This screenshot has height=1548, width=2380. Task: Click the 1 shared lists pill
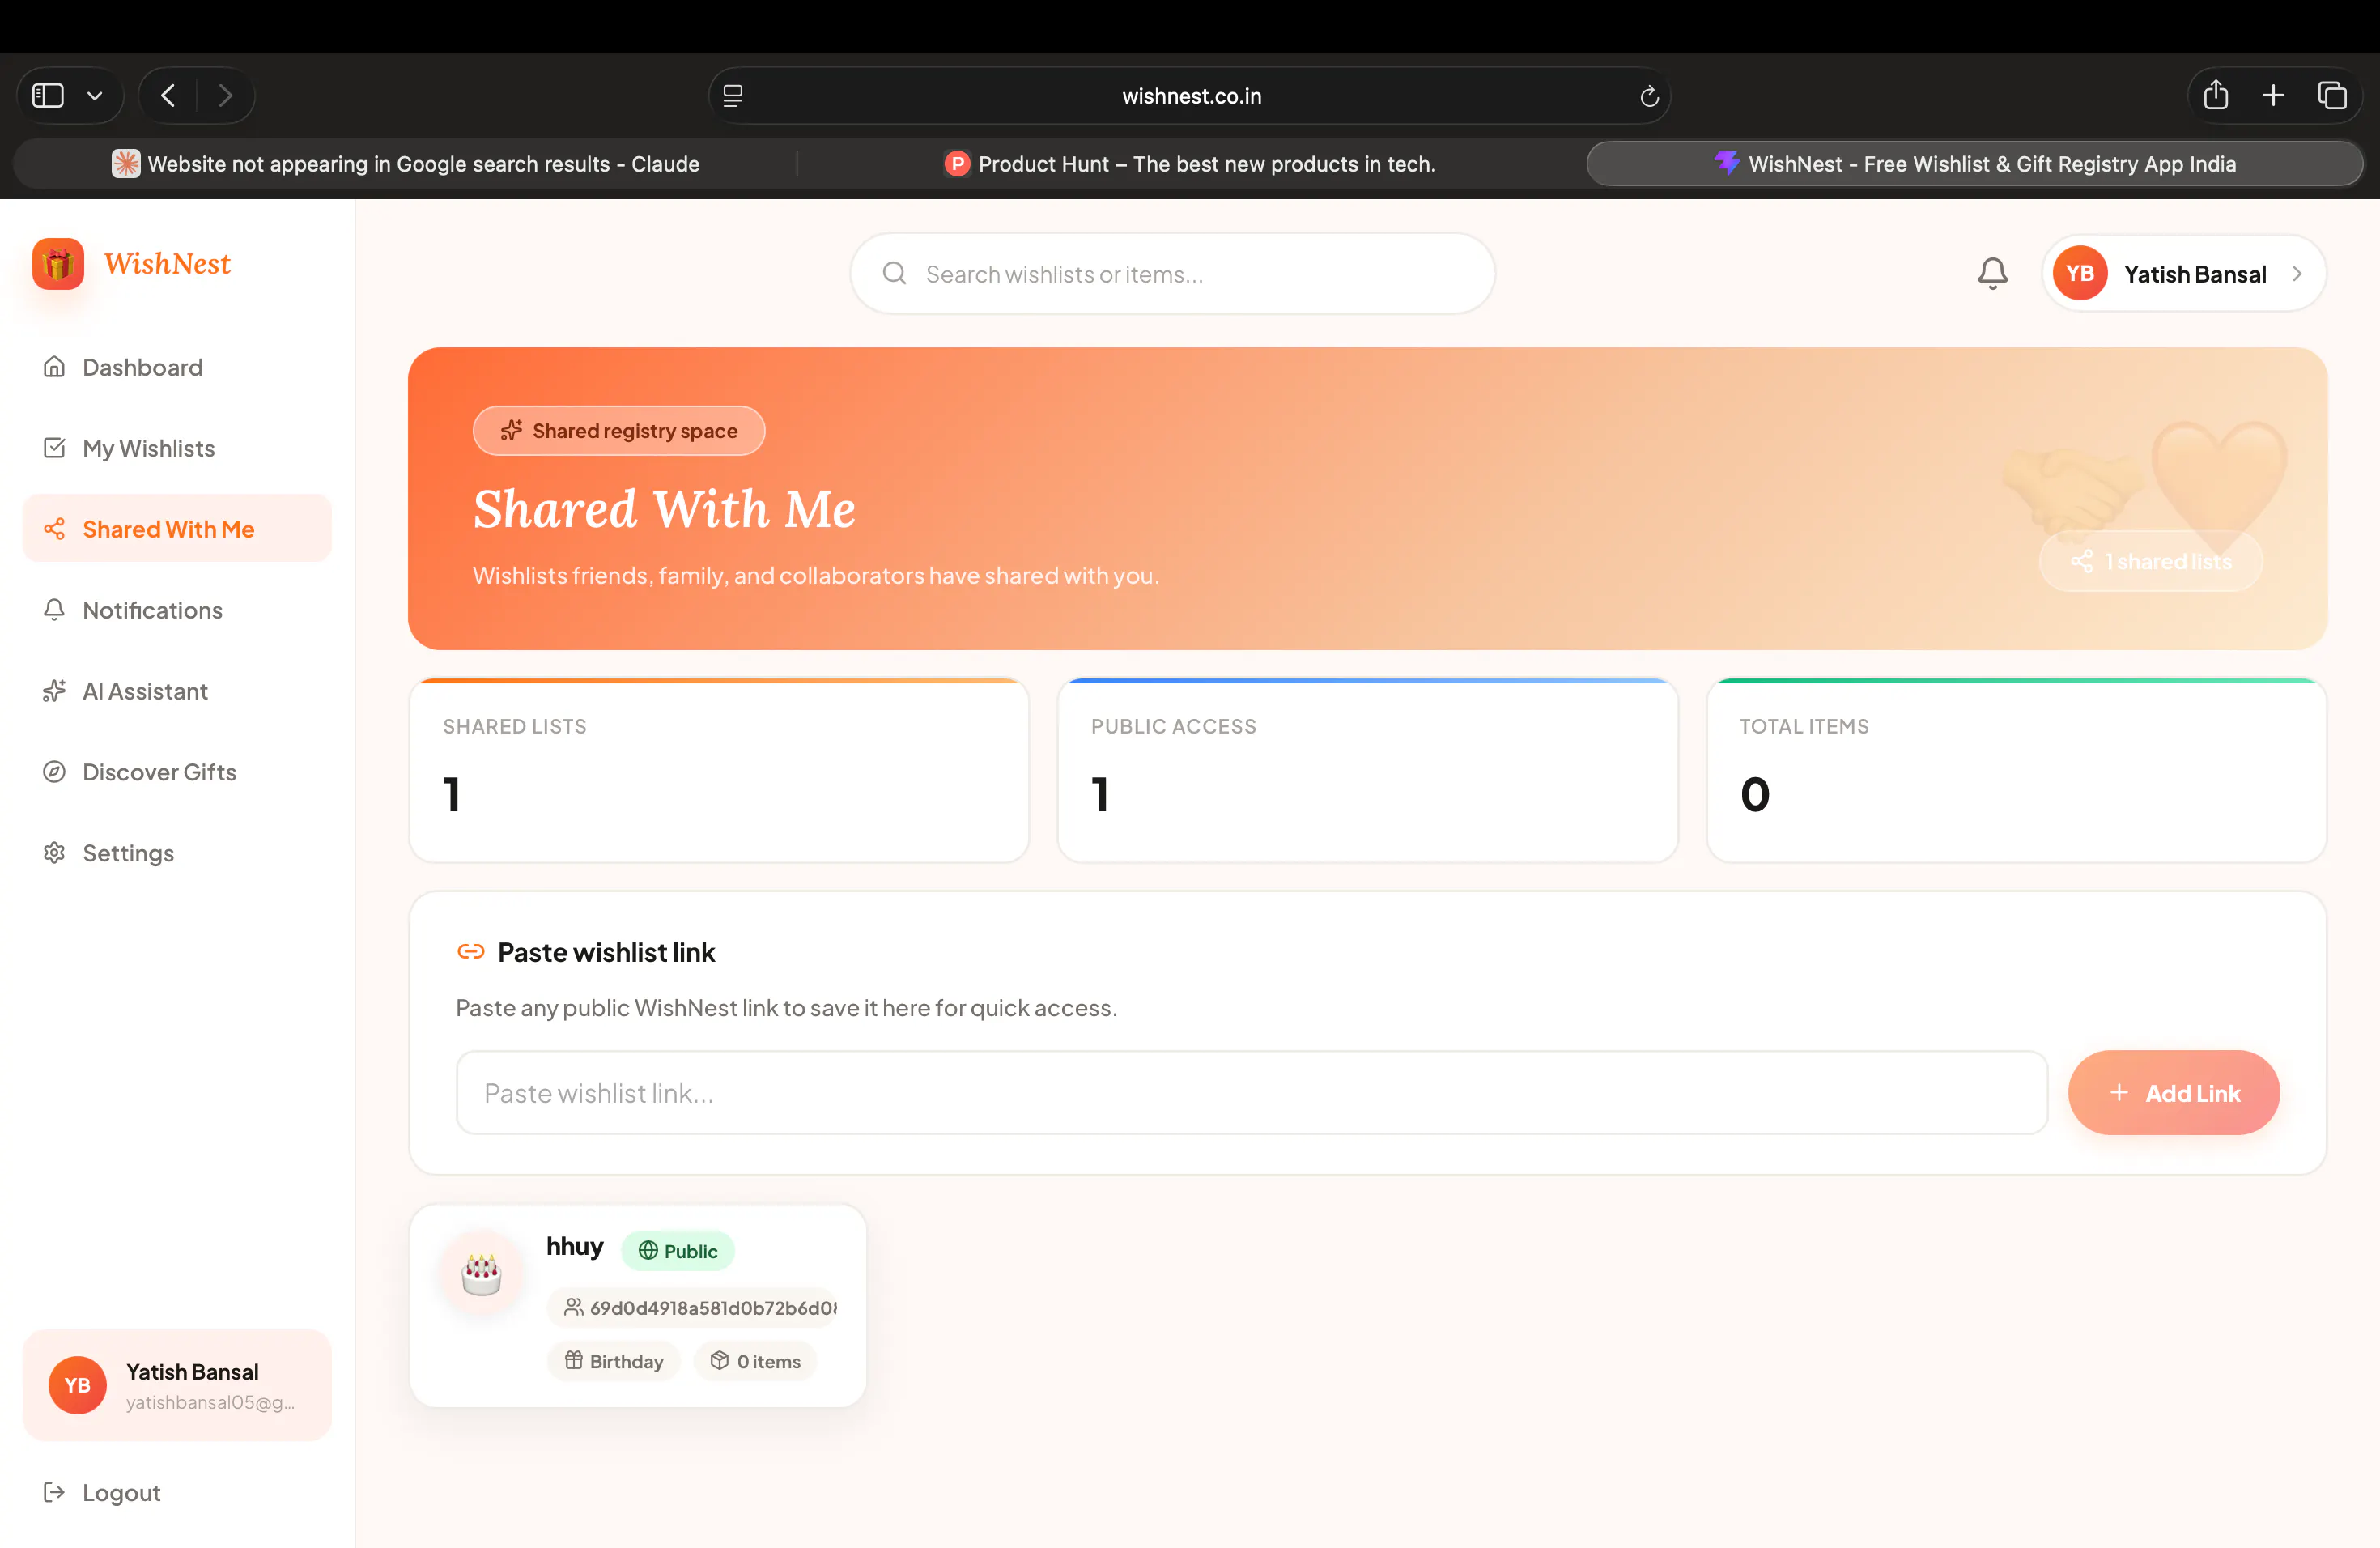pyautogui.click(x=2151, y=562)
